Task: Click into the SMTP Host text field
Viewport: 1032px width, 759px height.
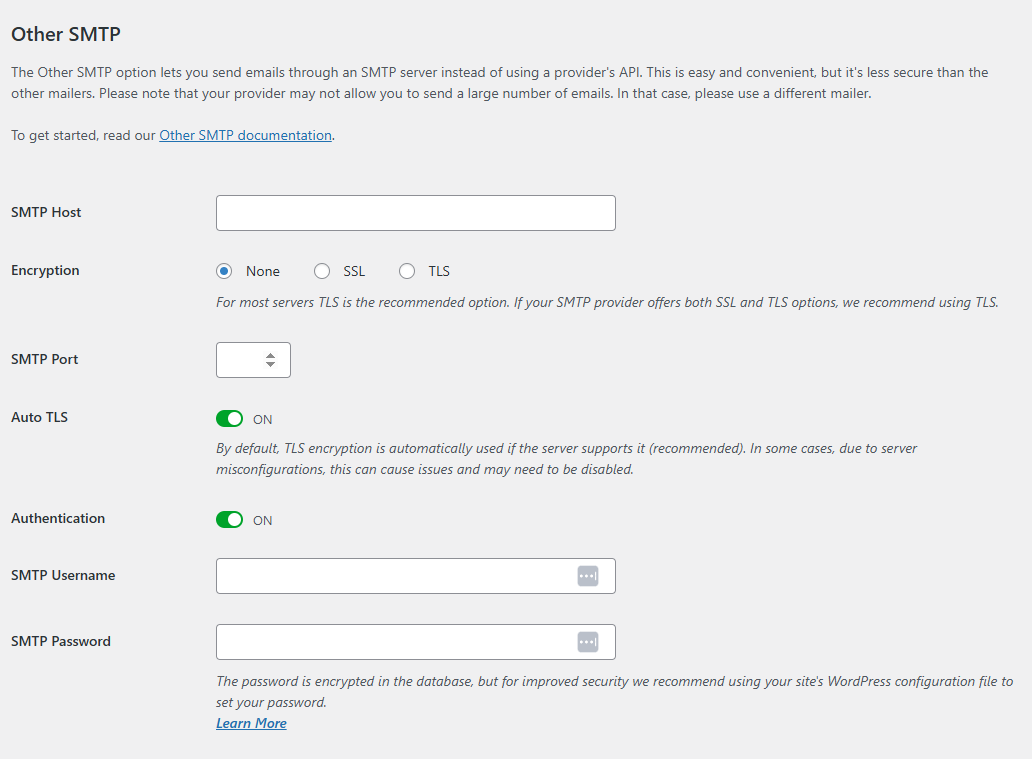Action: (415, 213)
